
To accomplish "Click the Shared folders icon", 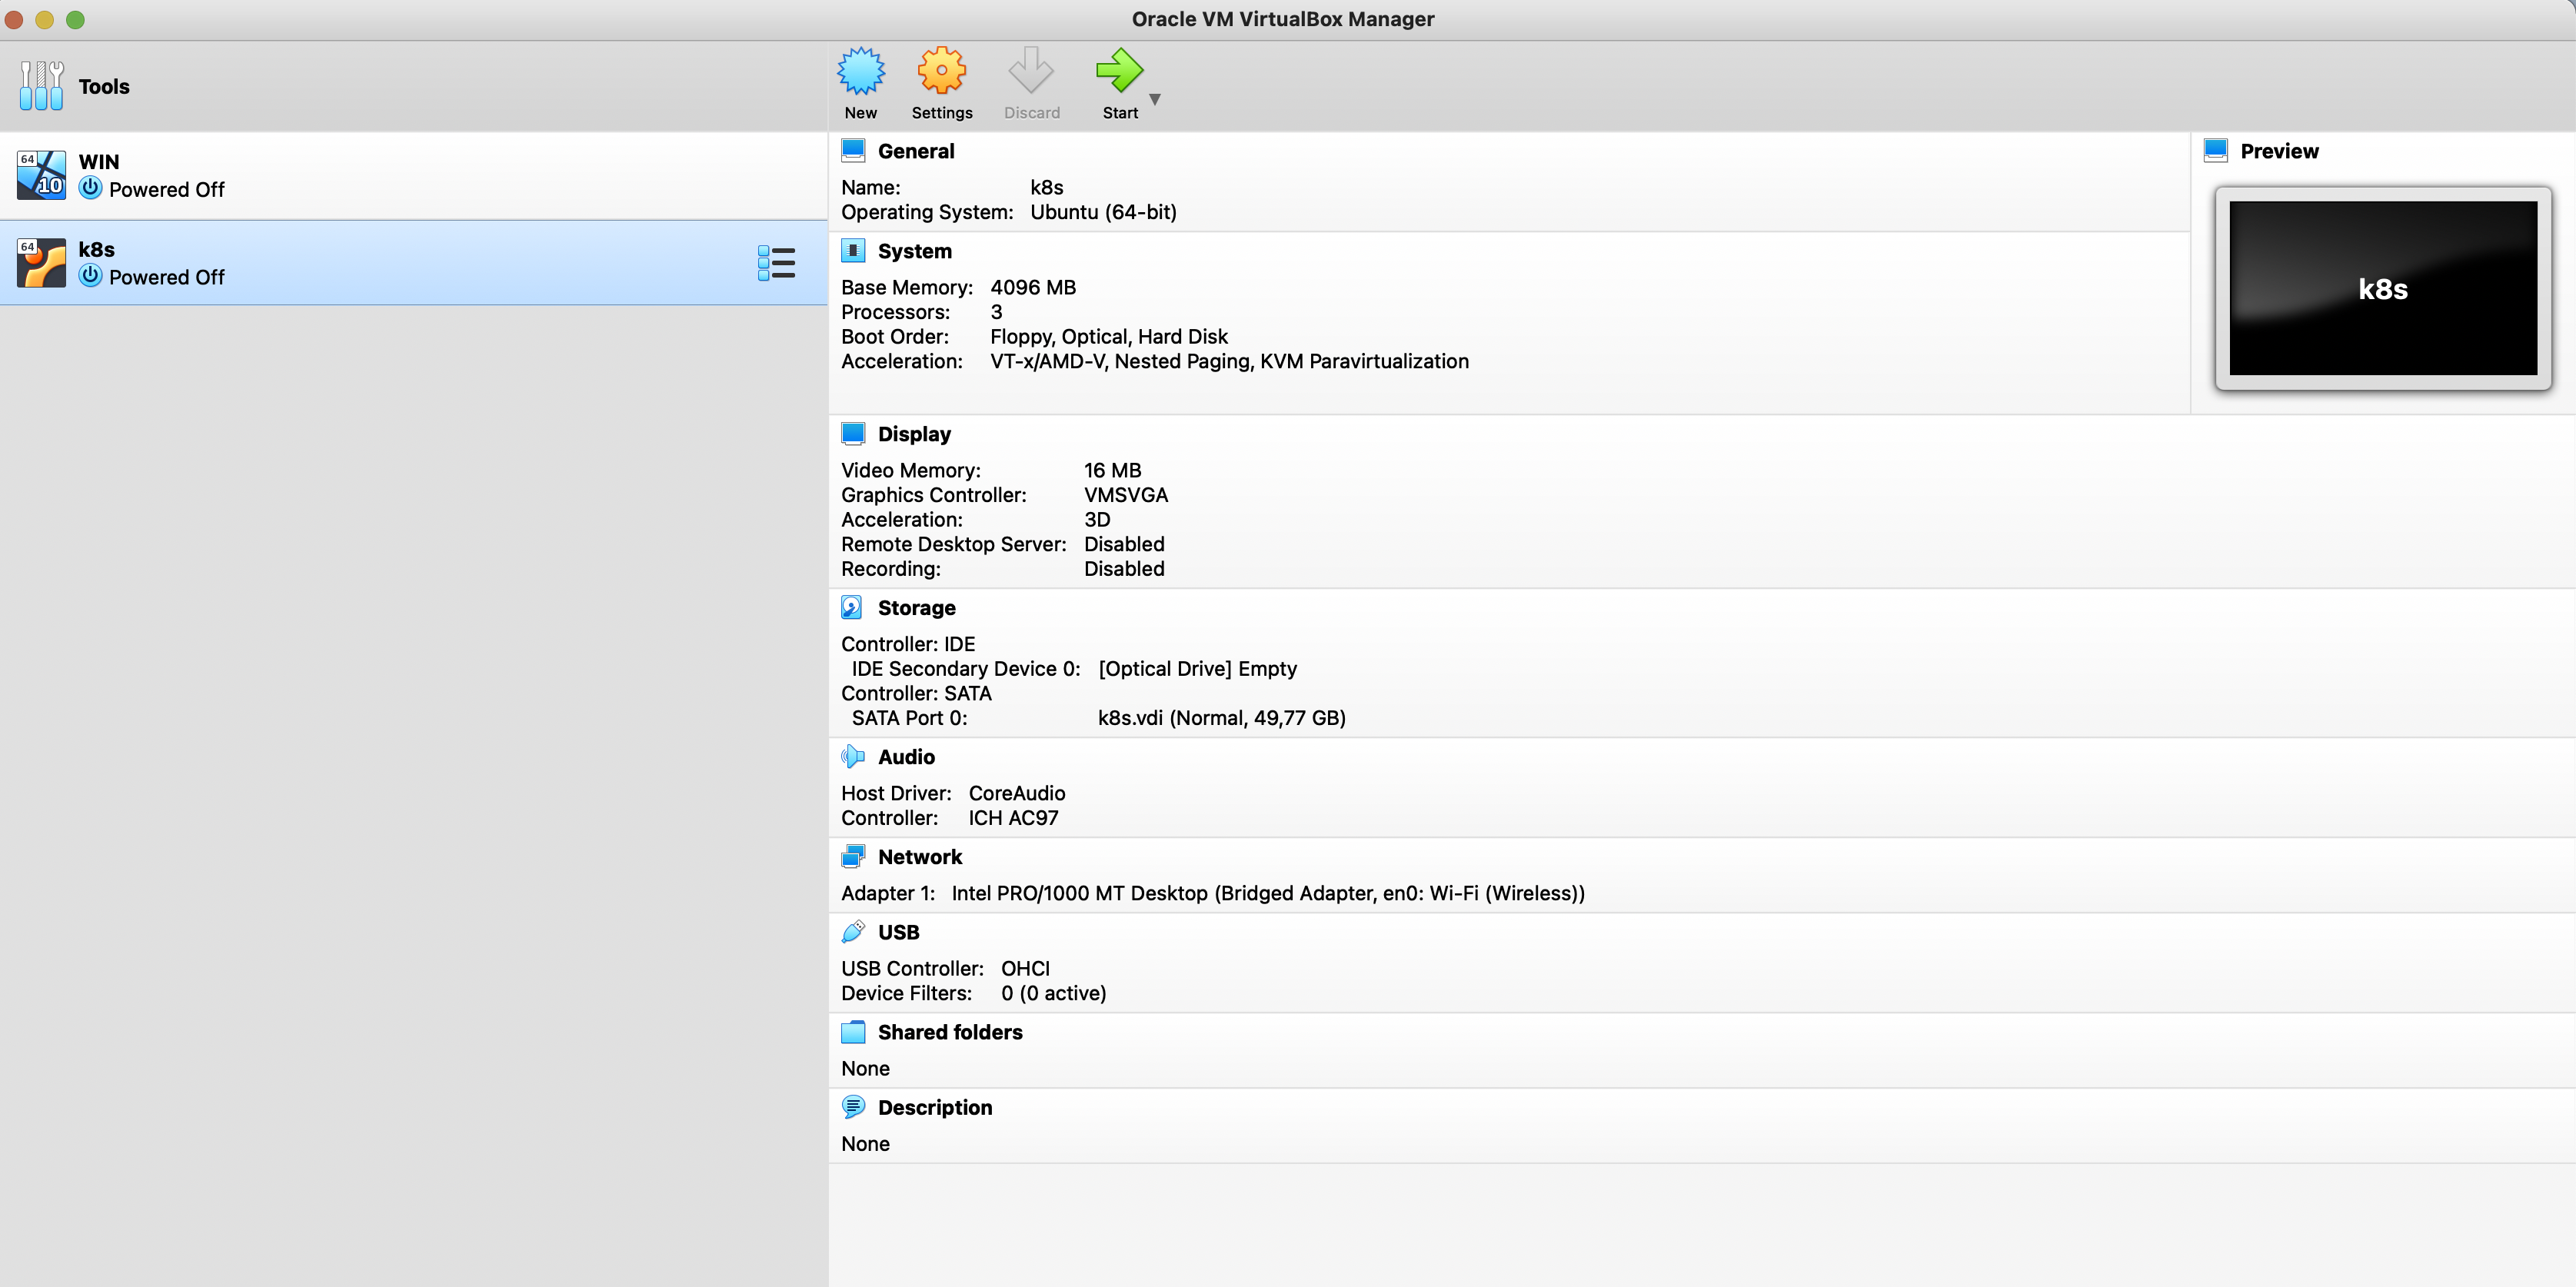I will [x=853, y=1031].
